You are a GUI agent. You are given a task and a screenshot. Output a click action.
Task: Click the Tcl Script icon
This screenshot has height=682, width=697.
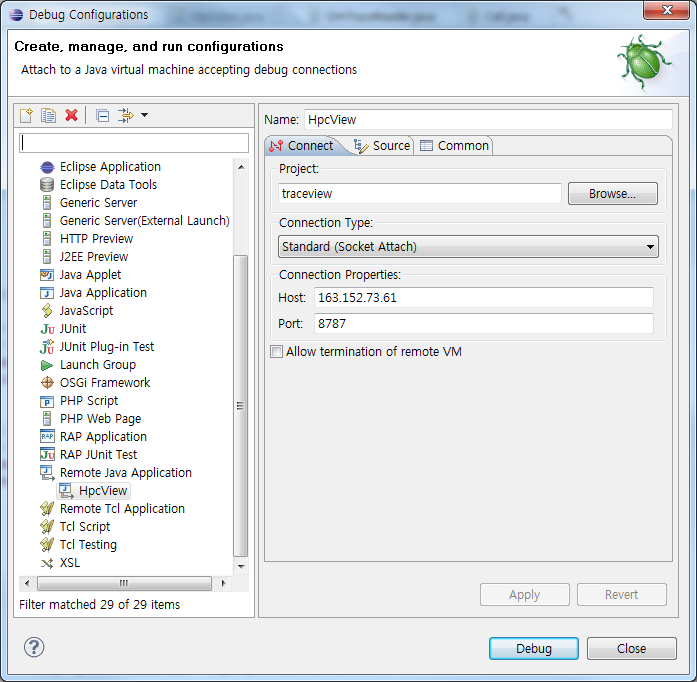[x=47, y=527]
